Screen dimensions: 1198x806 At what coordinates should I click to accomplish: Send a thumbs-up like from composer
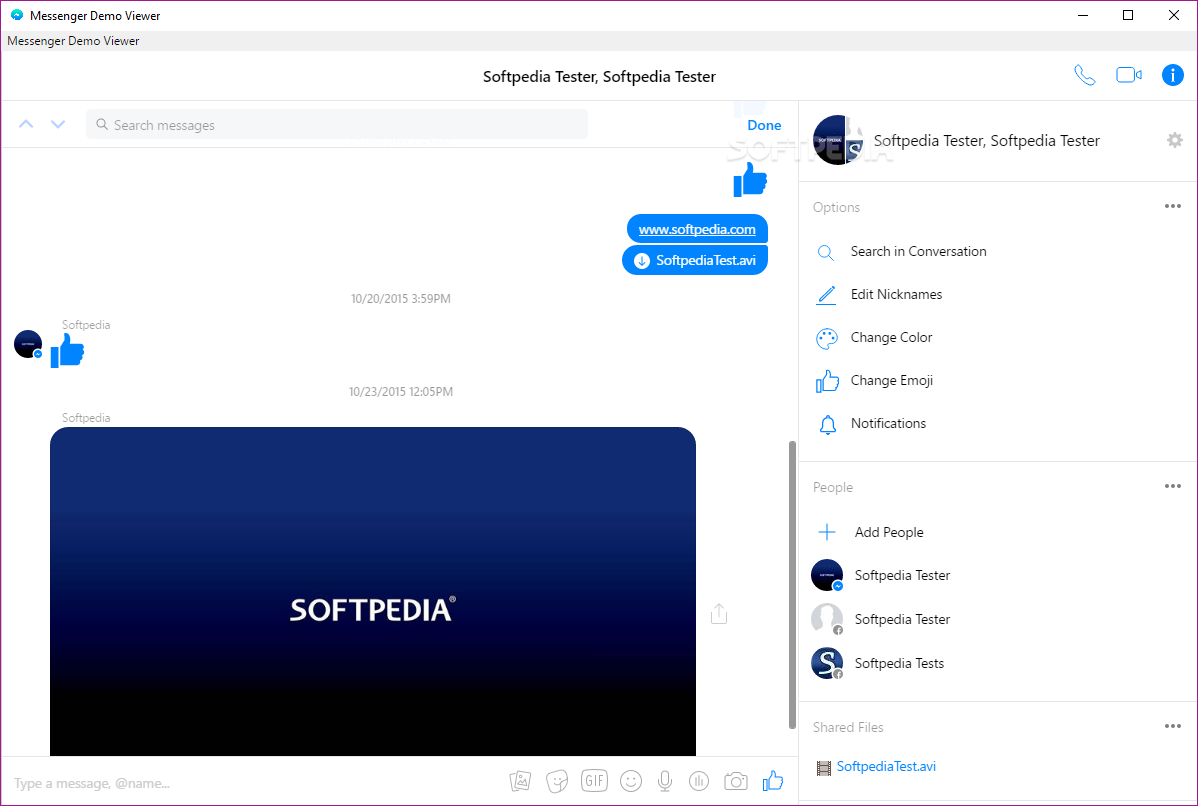(x=772, y=780)
